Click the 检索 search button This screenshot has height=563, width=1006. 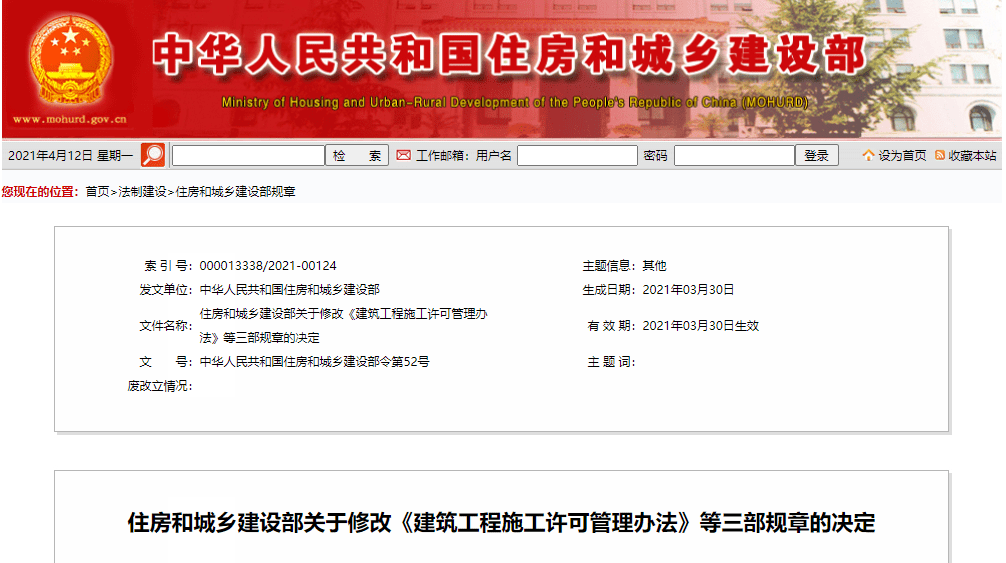(x=357, y=156)
